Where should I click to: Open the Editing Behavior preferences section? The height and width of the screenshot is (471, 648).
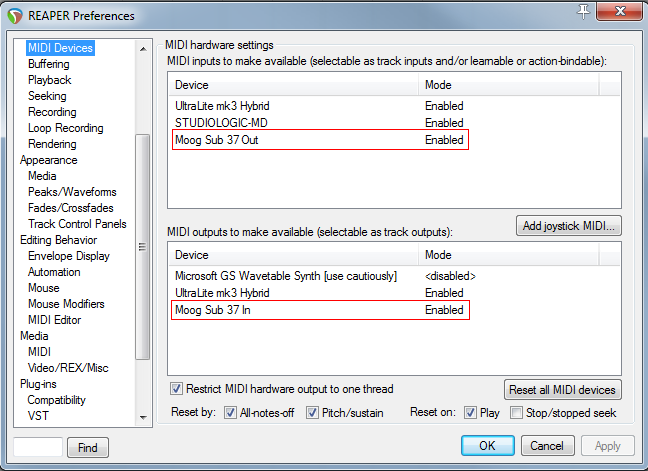point(58,240)
